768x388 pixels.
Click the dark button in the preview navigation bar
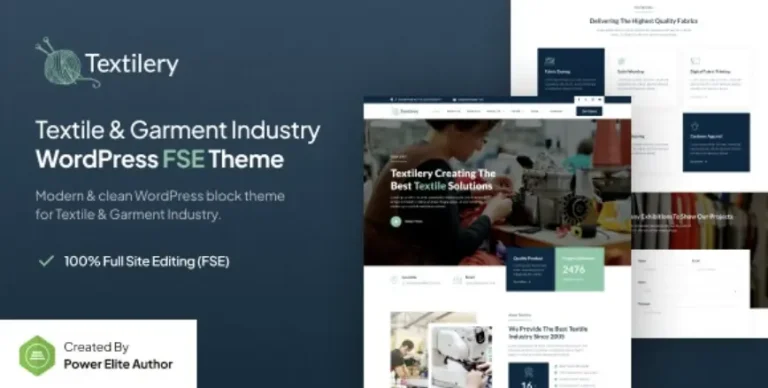coord(589,111)
